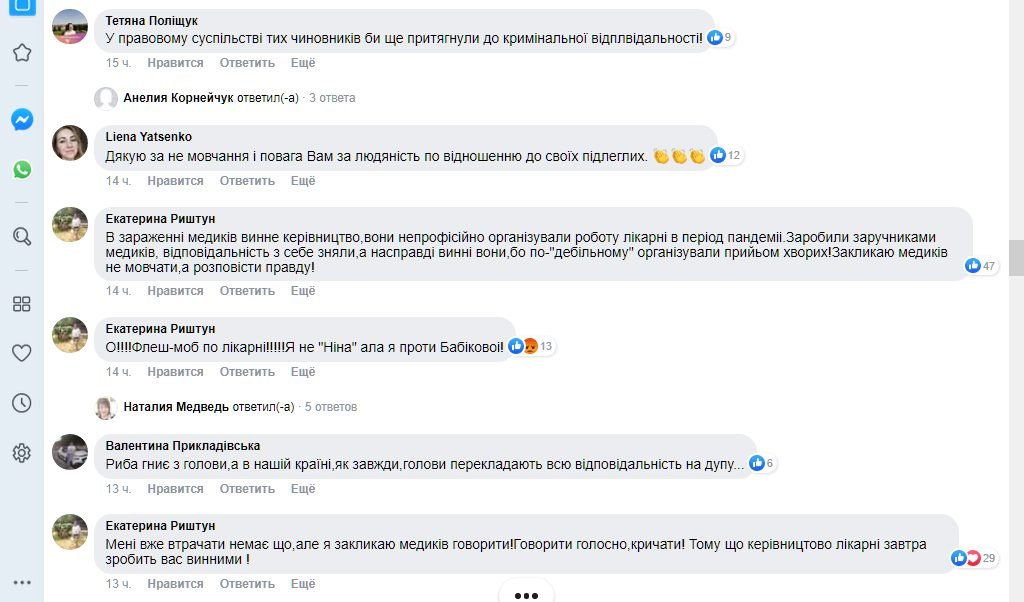Viewport: 1024px width, 602px height.
Task: View reactions count 47 on comment
Action: coord(981,265)
